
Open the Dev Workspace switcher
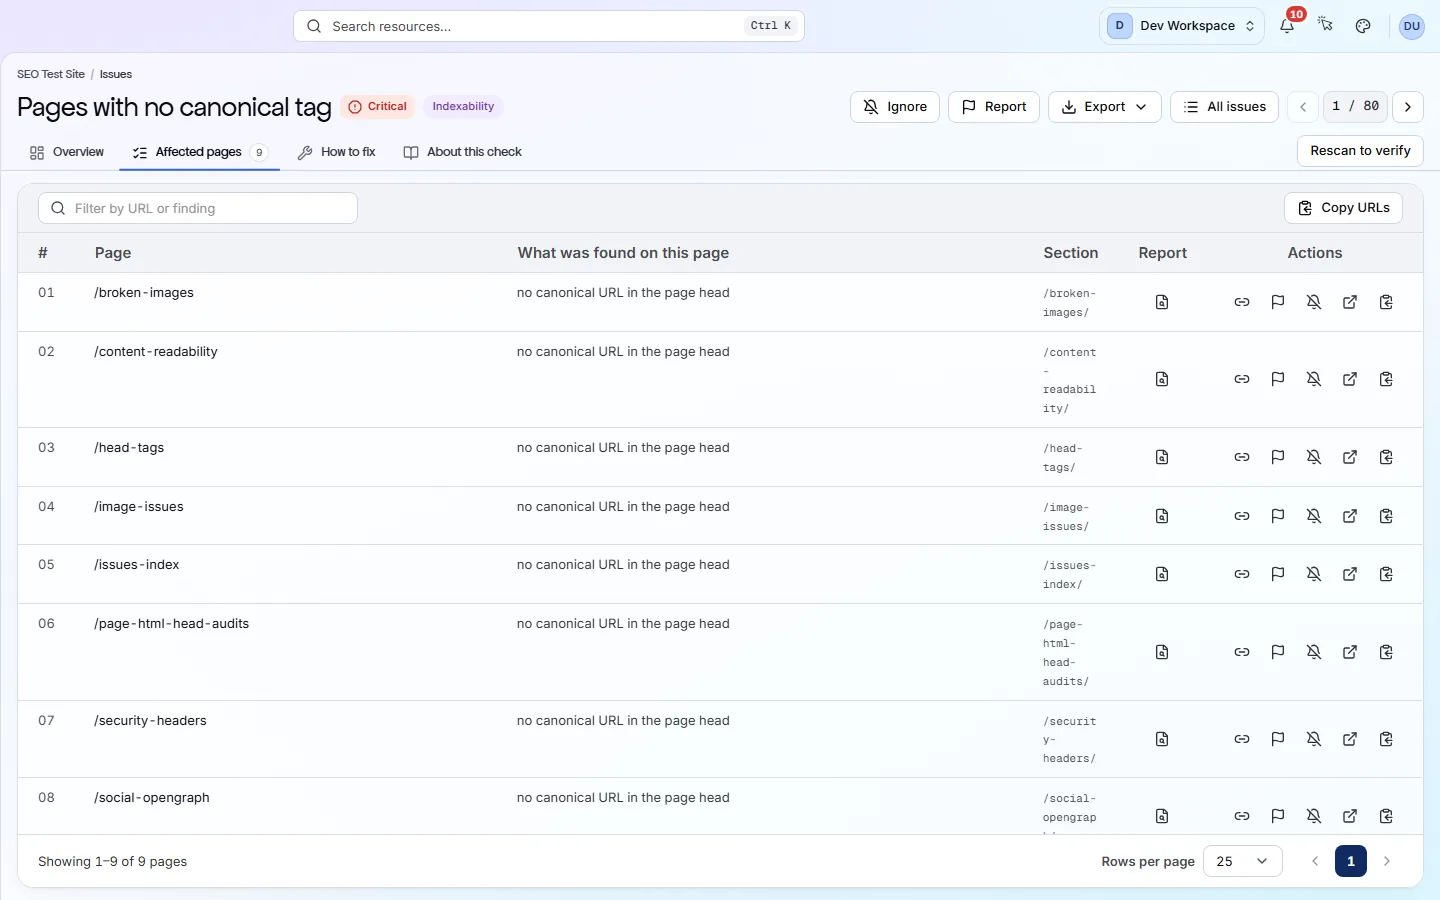[x=1182, y=26]
